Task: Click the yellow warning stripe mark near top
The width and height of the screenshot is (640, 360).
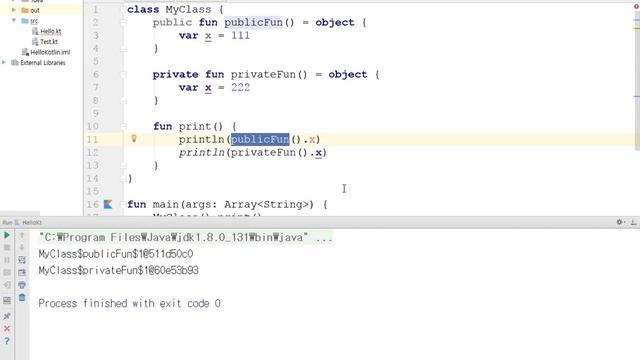Action: pyautogui.click(x=637, y=28)
